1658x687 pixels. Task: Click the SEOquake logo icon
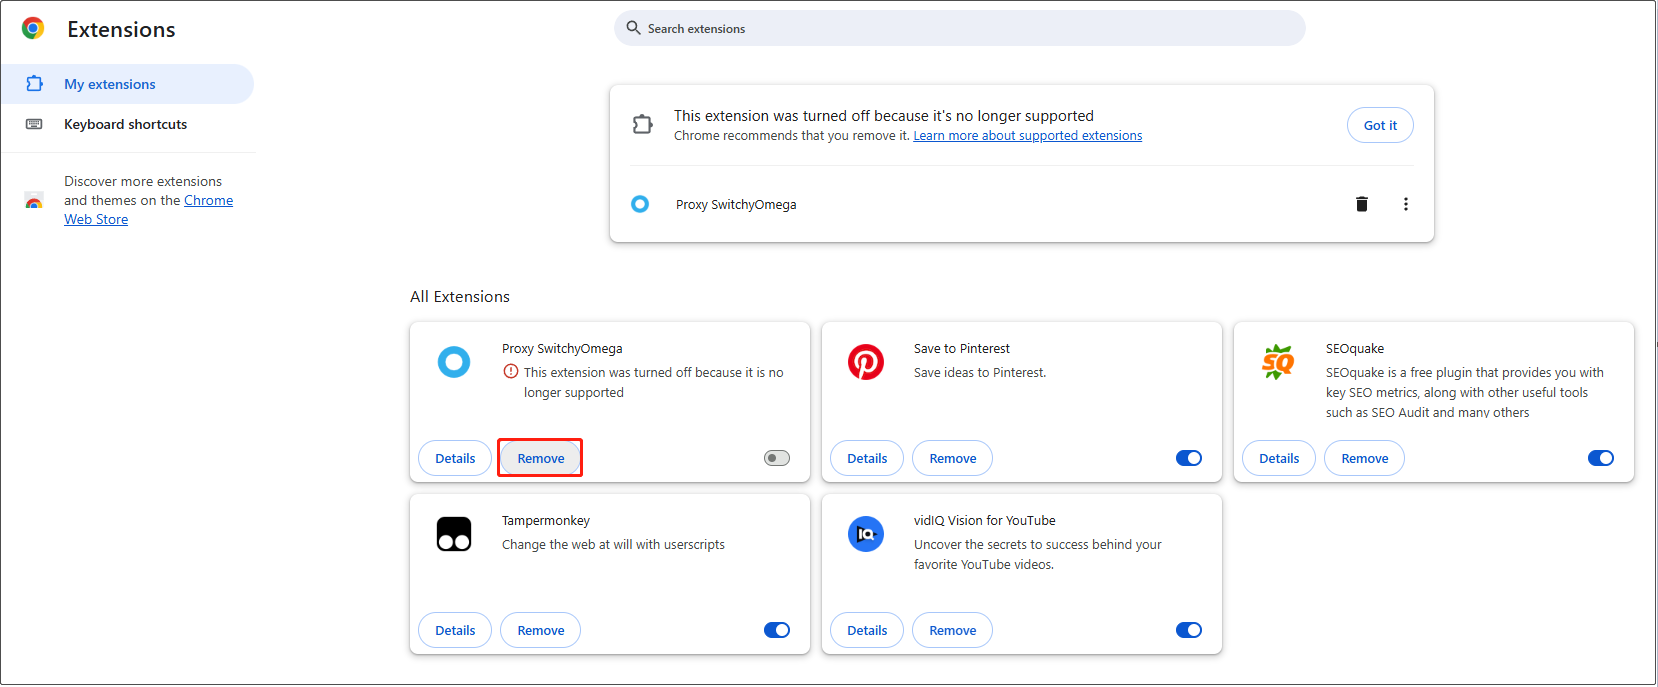pyautogui.click(x=1278, y=362)
